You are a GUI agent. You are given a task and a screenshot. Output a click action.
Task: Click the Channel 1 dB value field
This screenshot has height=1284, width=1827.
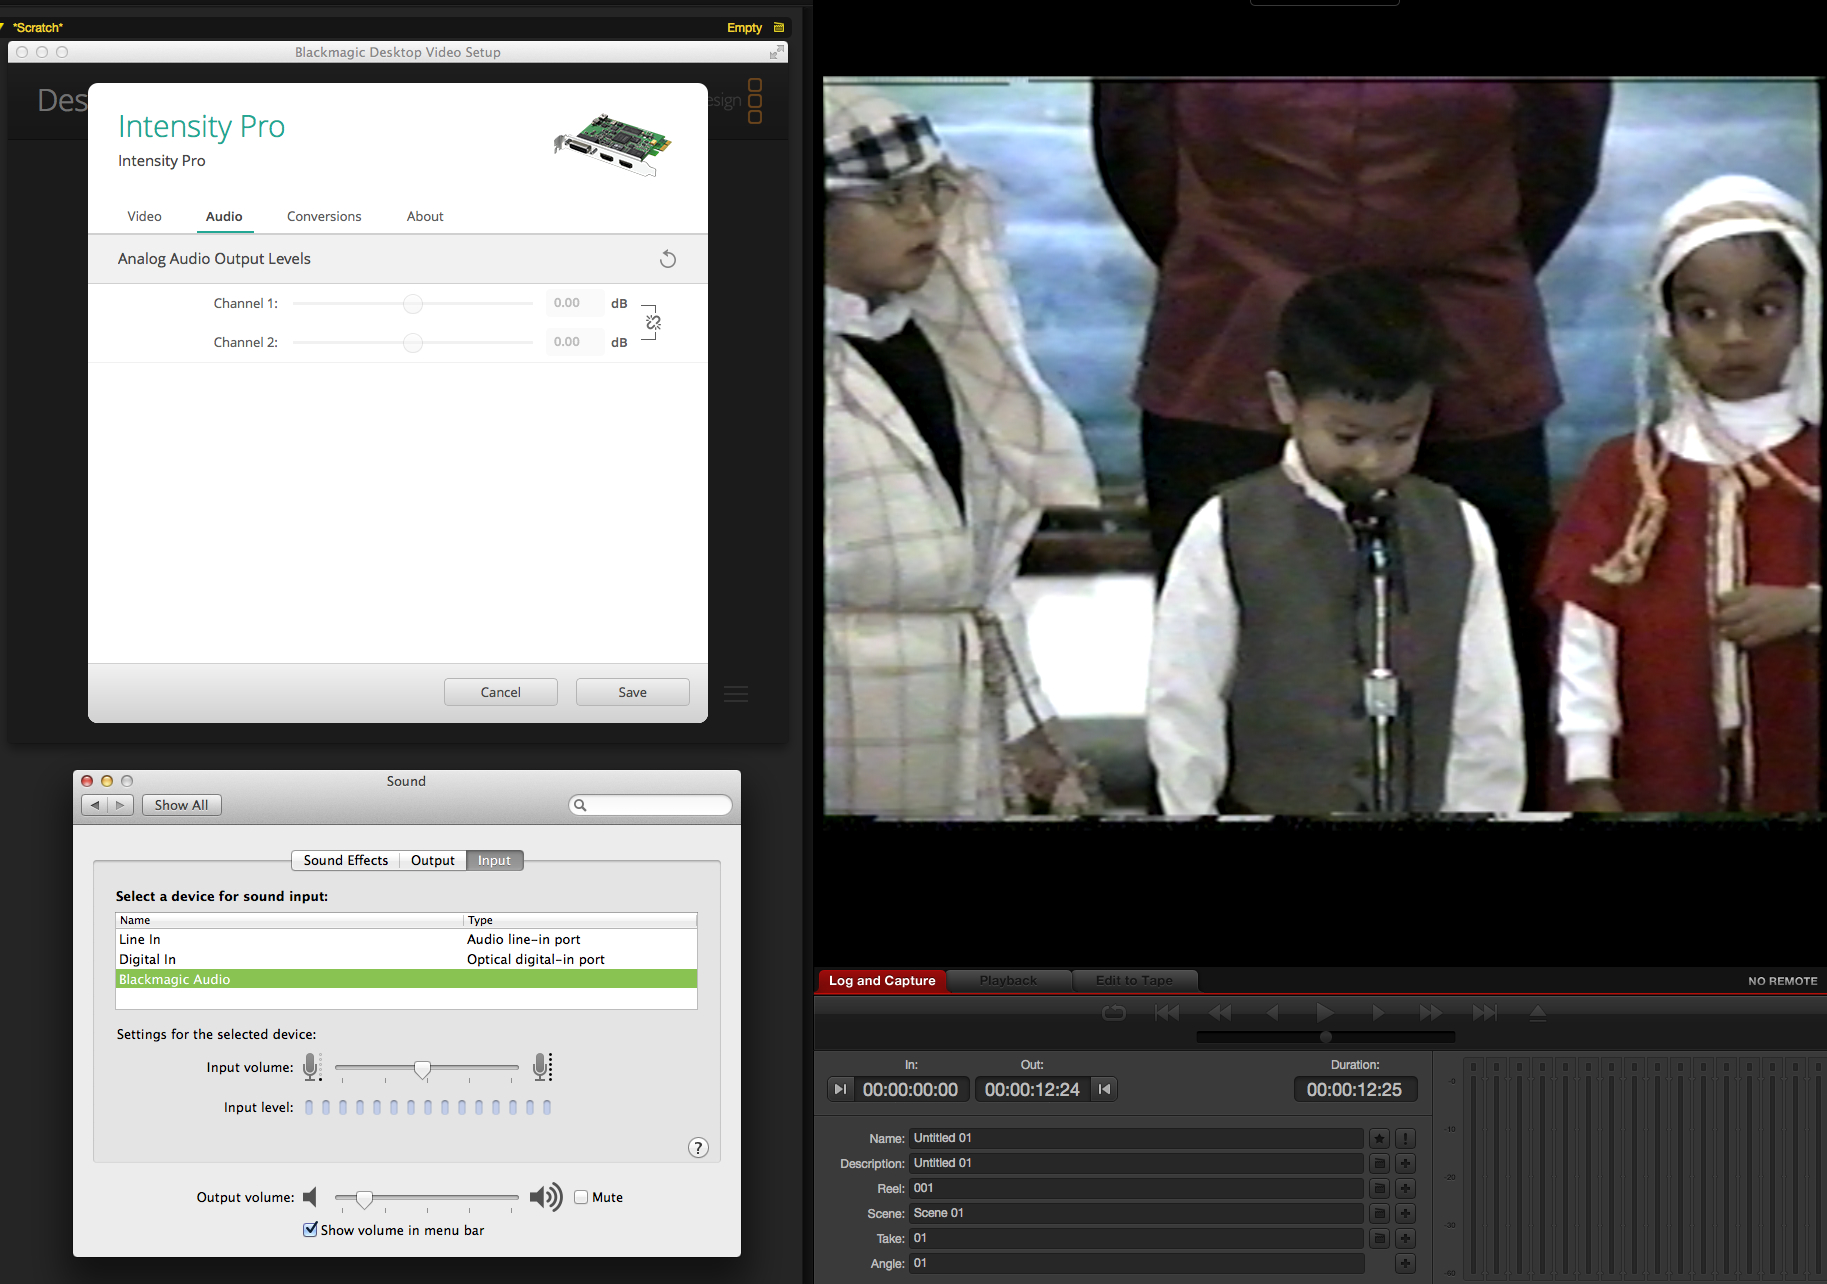pos(574,303)
